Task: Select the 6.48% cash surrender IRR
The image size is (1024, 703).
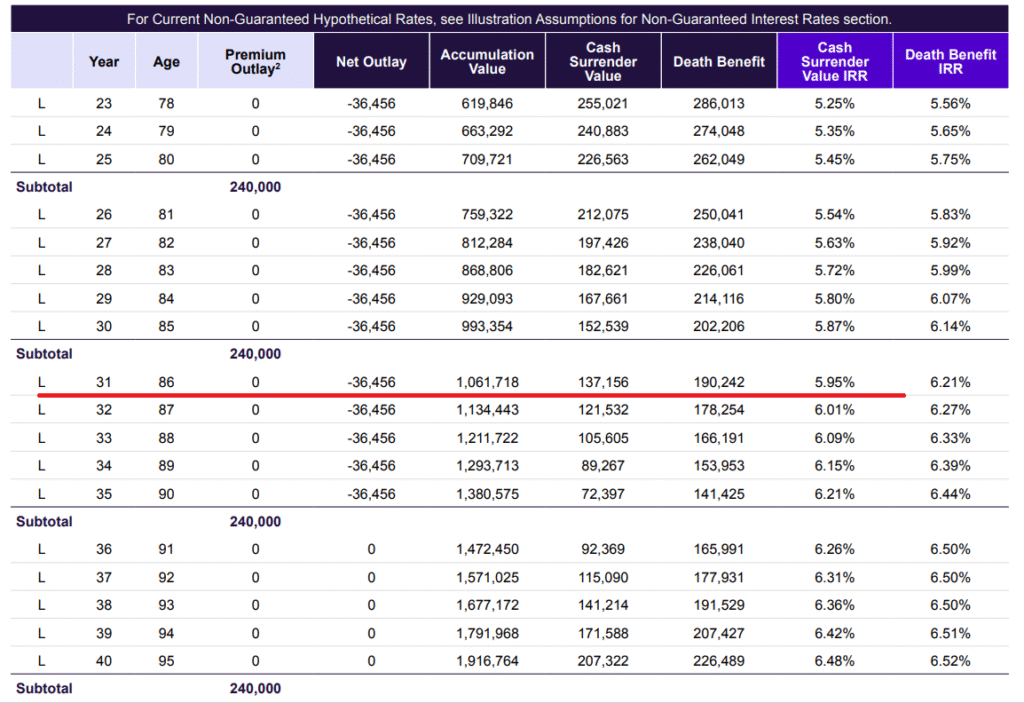Action: (x=835, y=661)
